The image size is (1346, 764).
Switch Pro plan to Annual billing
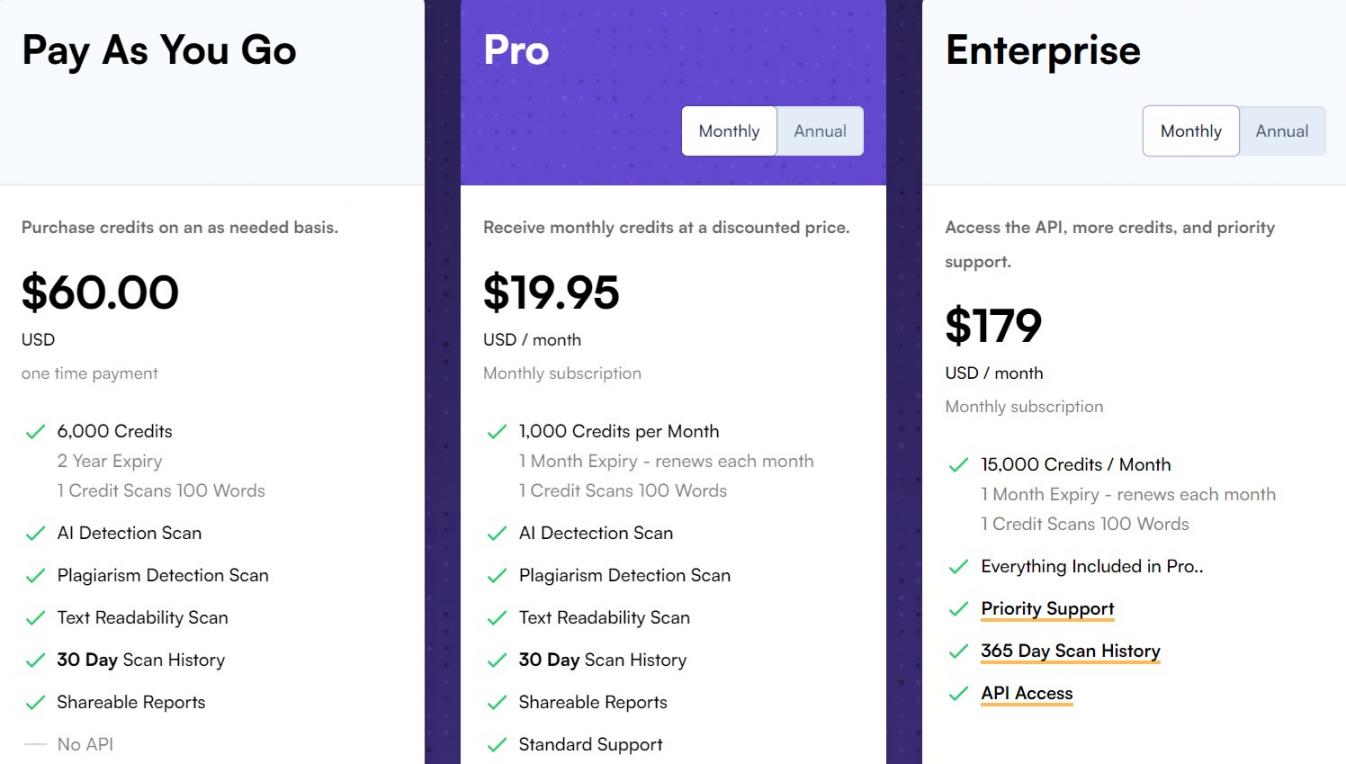click(820, 131)
